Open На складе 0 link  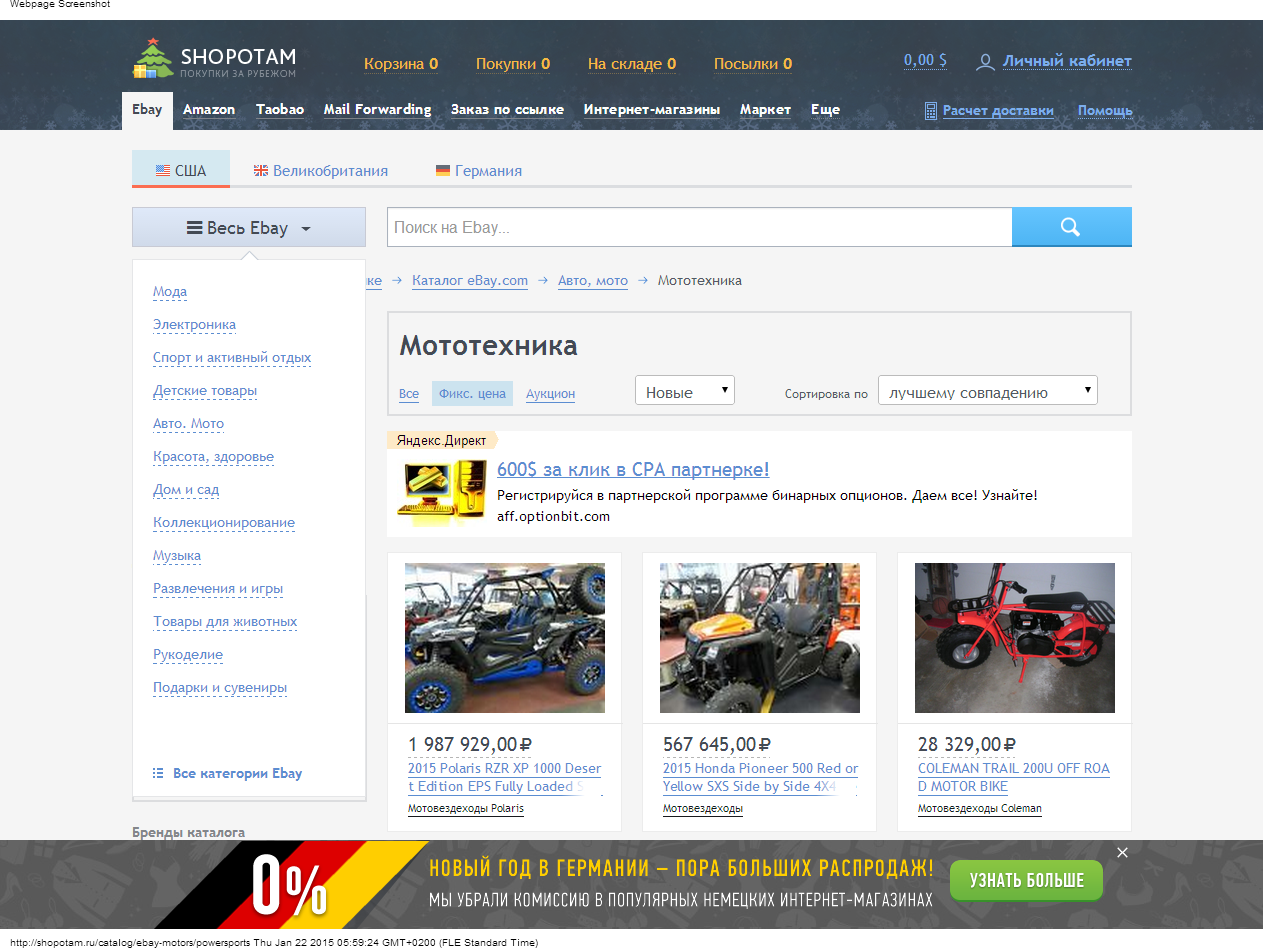tap(632, 64)
